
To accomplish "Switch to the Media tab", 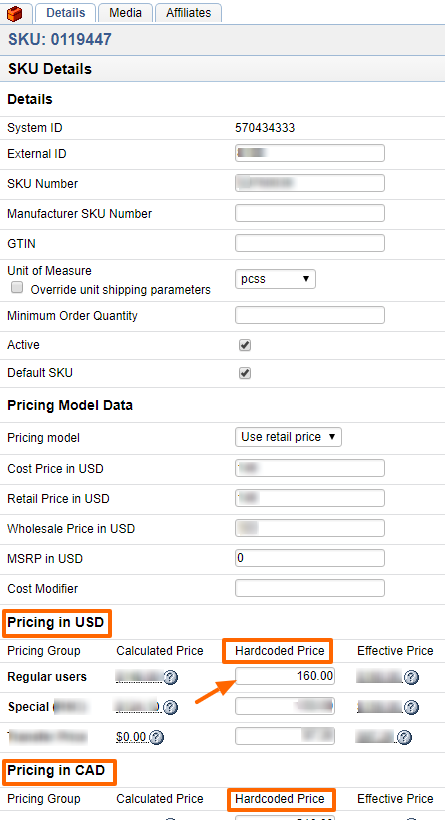I will coord(125,13).
